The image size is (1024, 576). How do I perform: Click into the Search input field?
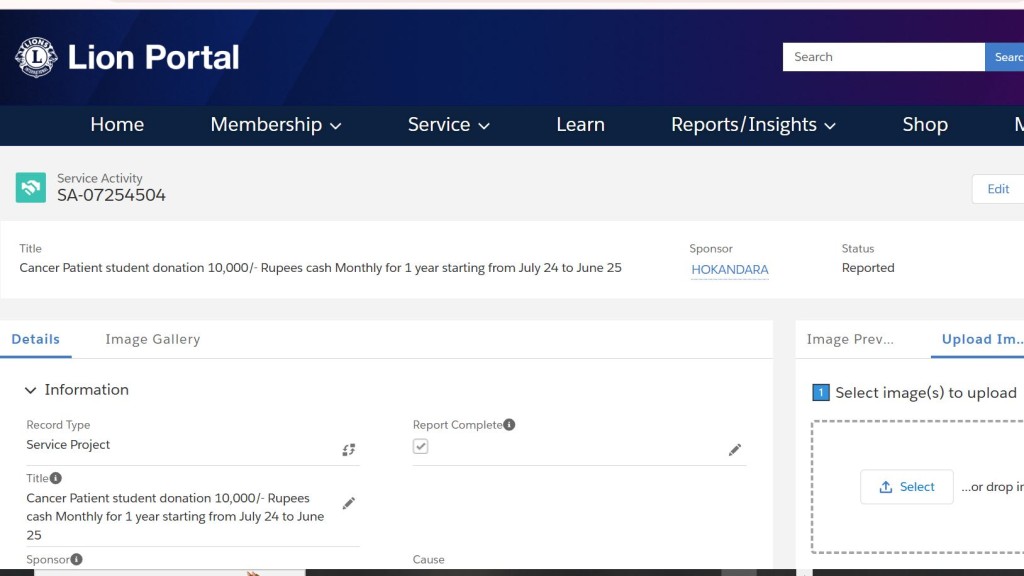point(884,57)
